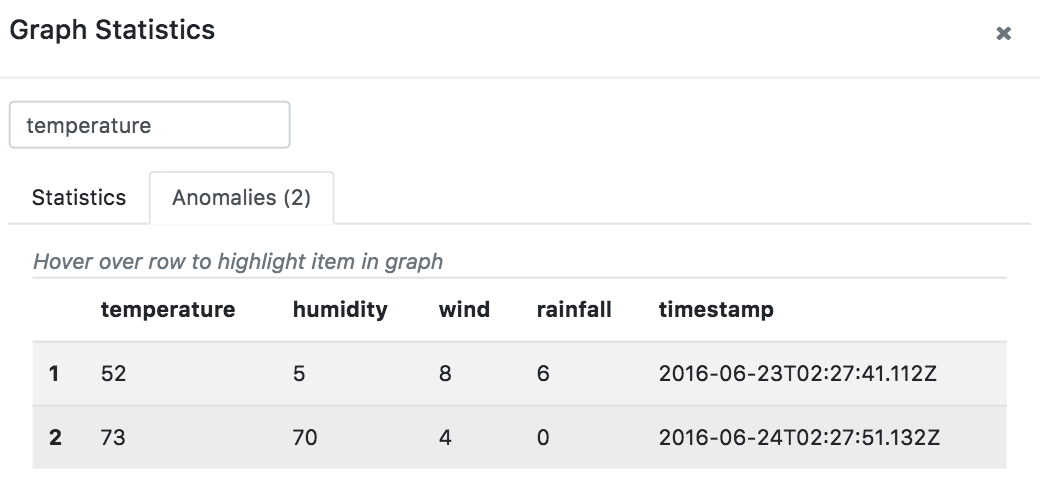
Task: Click the rainfall column header
Action: click(574, 309)
